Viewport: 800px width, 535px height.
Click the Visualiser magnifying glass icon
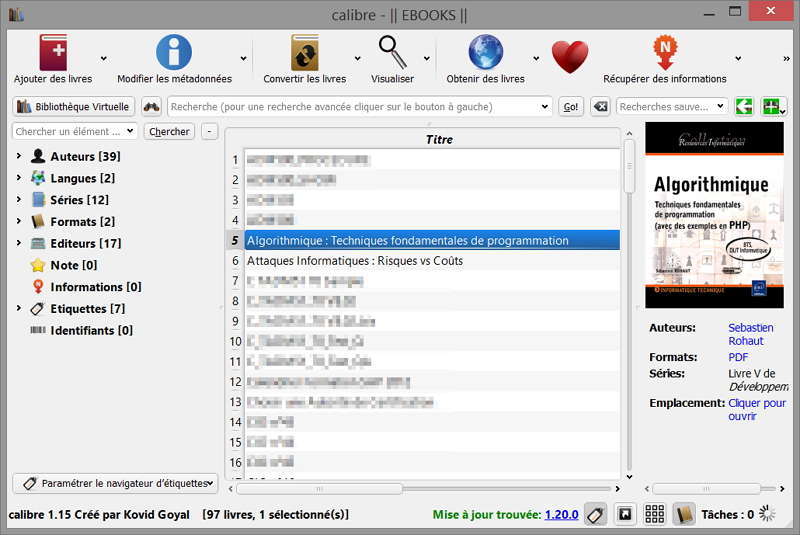[392, 52]
